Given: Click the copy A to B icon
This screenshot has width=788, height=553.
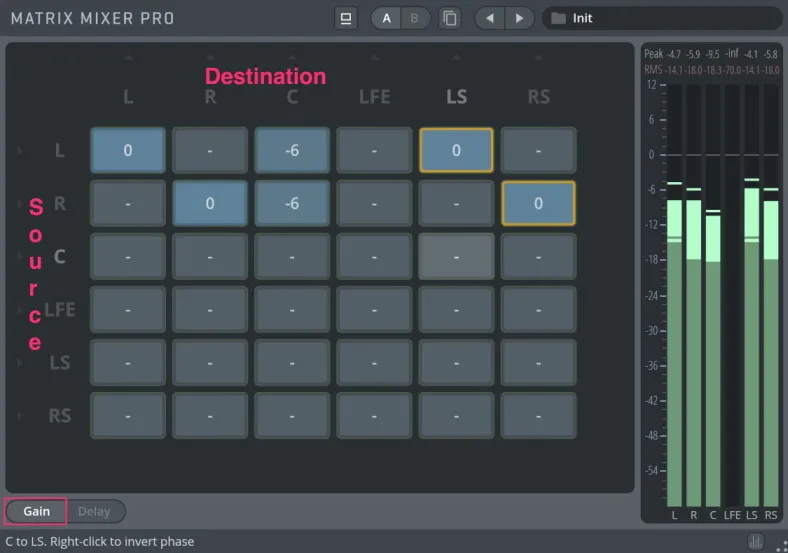Looking at the screenshot, I should coord(450,18).
